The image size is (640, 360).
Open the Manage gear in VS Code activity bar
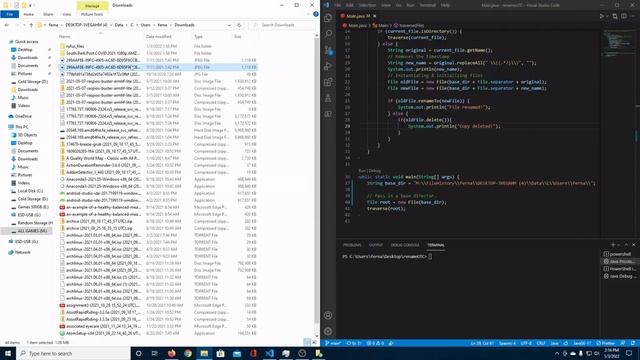[x=328, y=331]
